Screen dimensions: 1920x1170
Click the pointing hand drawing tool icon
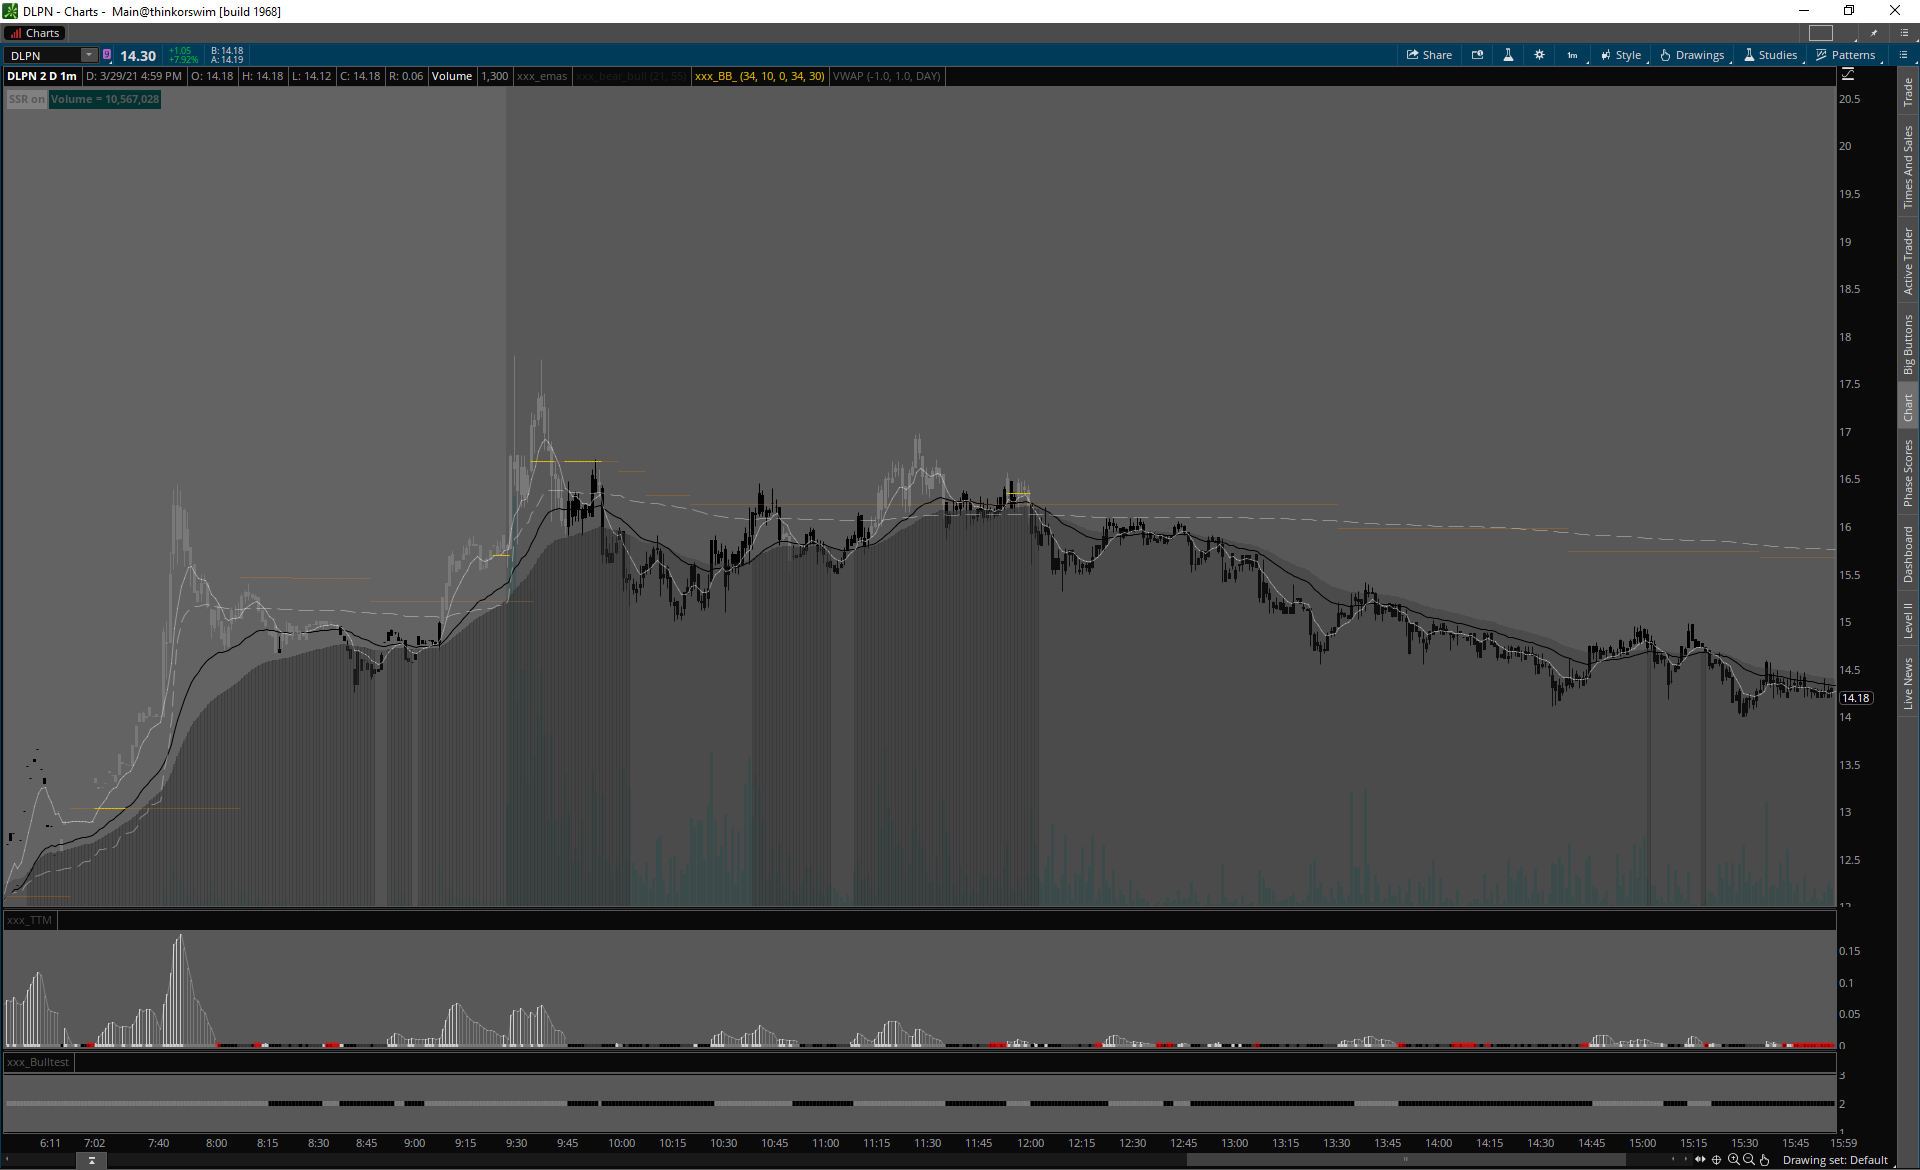coord(1765,1160)
